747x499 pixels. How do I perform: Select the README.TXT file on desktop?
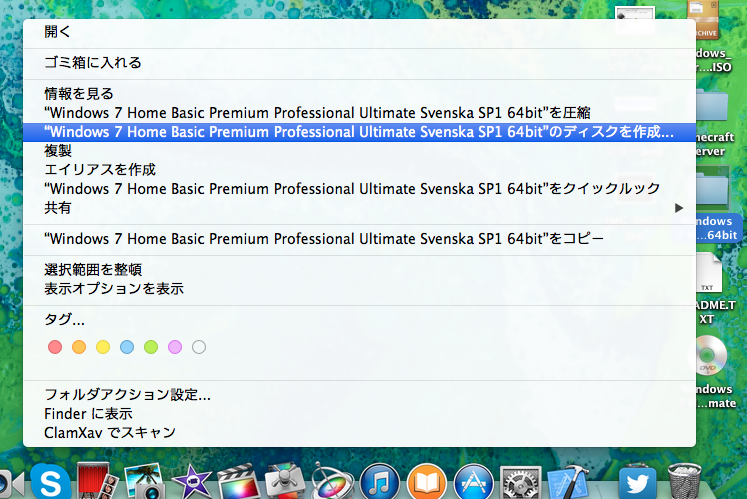pyautogui.click(x=710, y=274)
